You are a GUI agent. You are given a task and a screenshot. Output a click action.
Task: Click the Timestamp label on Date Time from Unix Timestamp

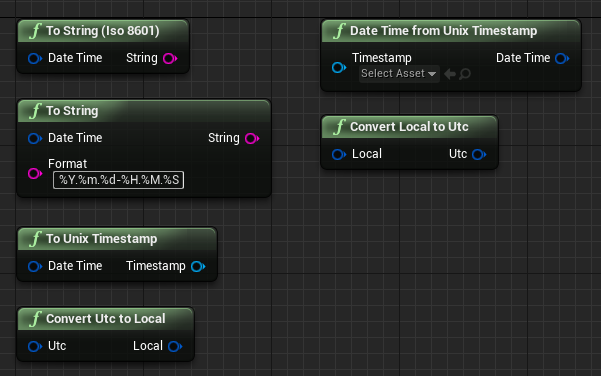point(382,58)
